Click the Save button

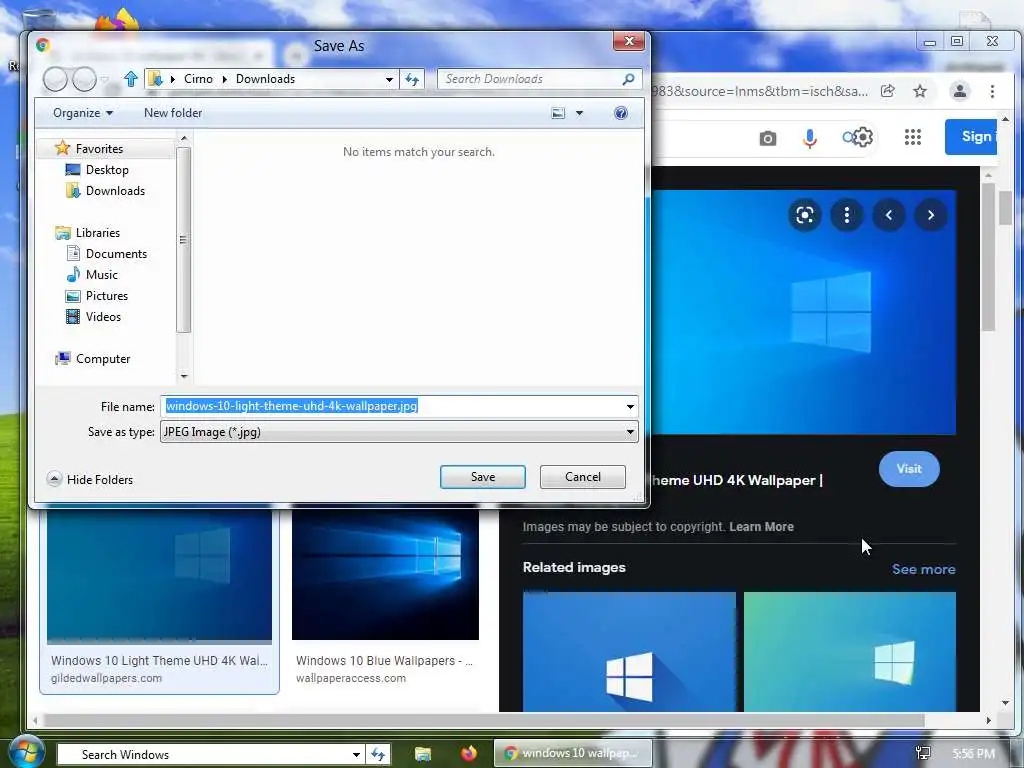pos(483,477)
